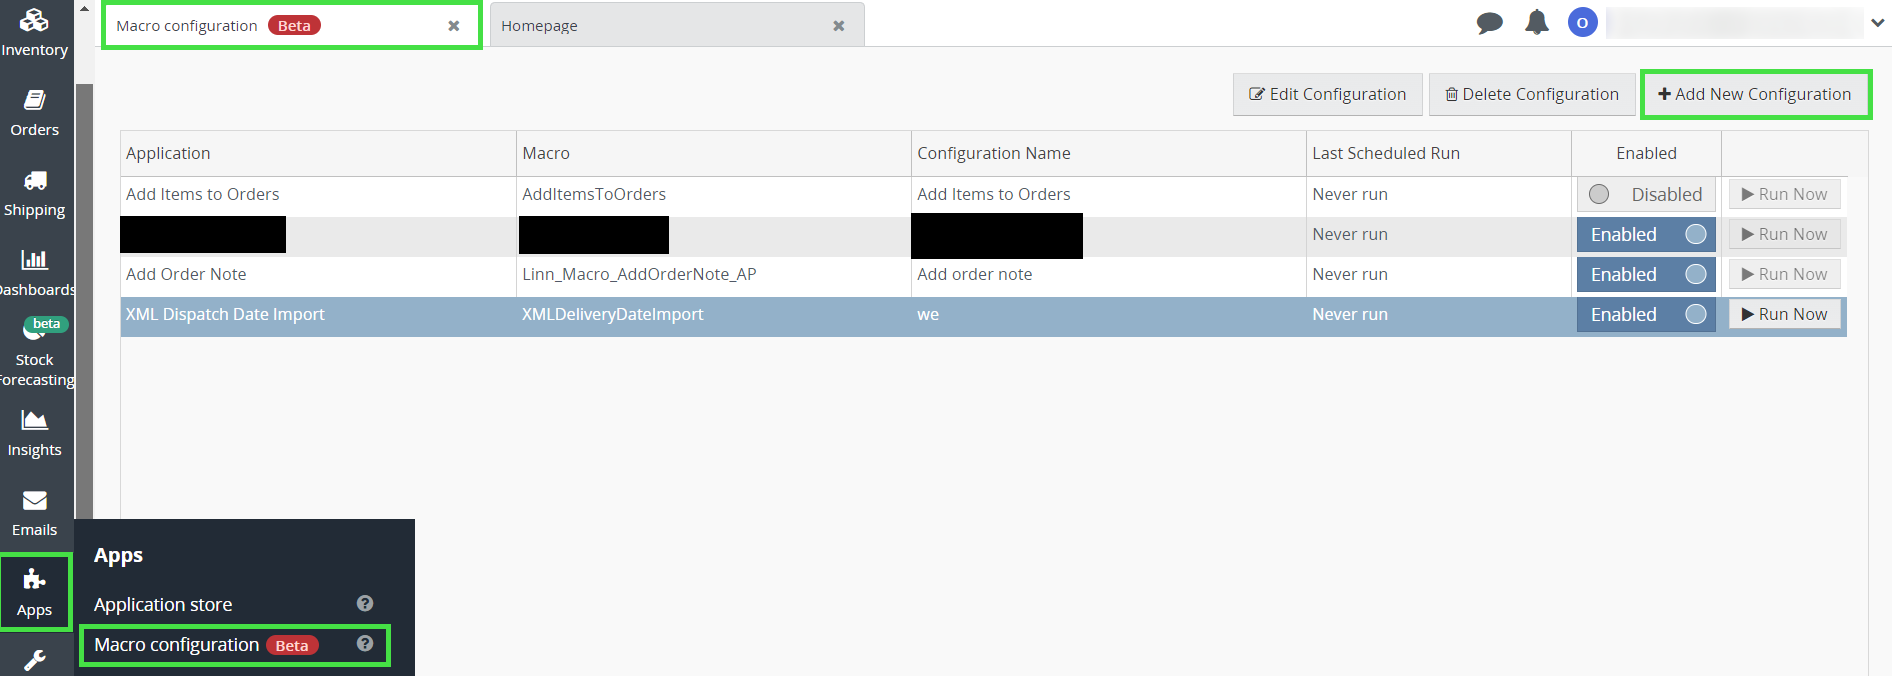Toggle off XML Dispatch Date Import macro
This screenshot has width=1892, height=676.
tap(1646, 314)
